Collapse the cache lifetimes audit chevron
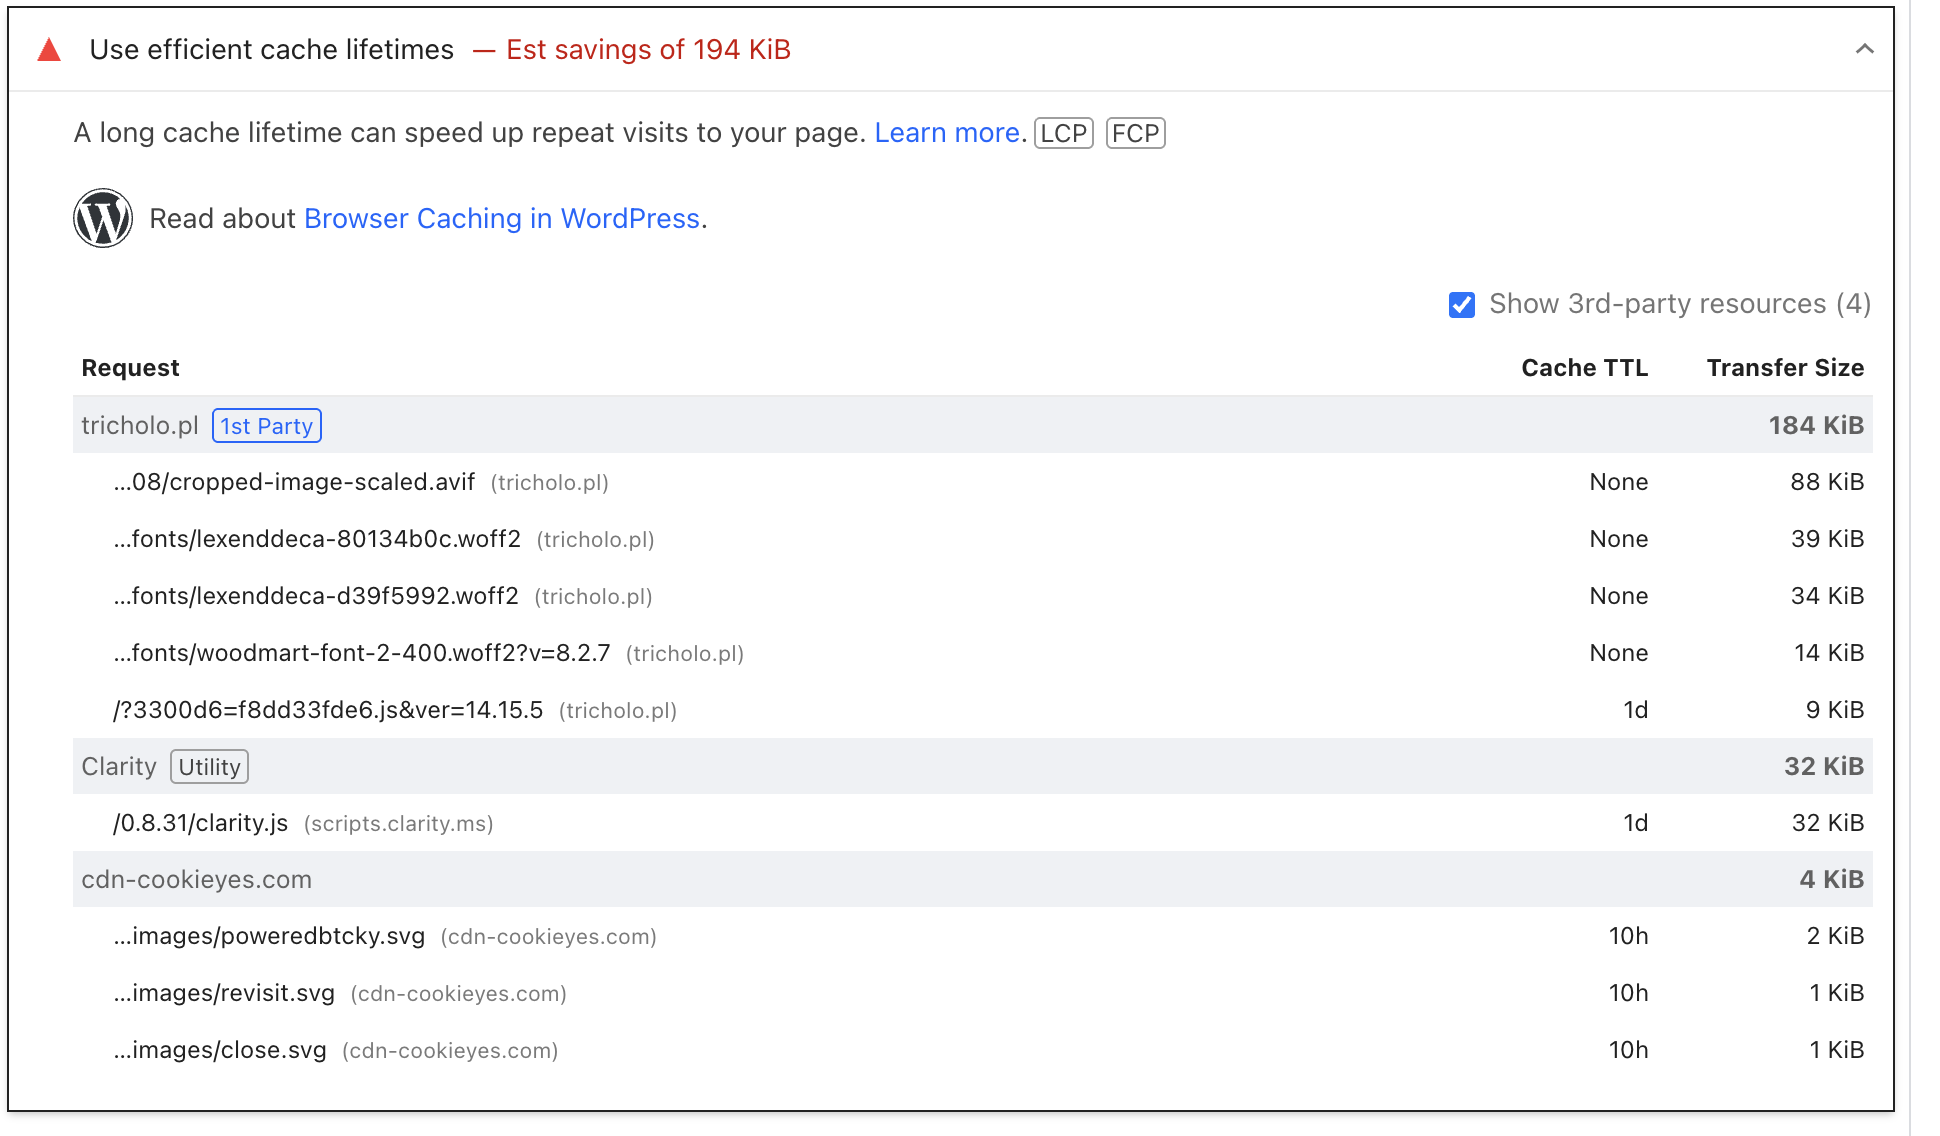This screenshot has width=1940, height=1136. tap(1864, 49)
